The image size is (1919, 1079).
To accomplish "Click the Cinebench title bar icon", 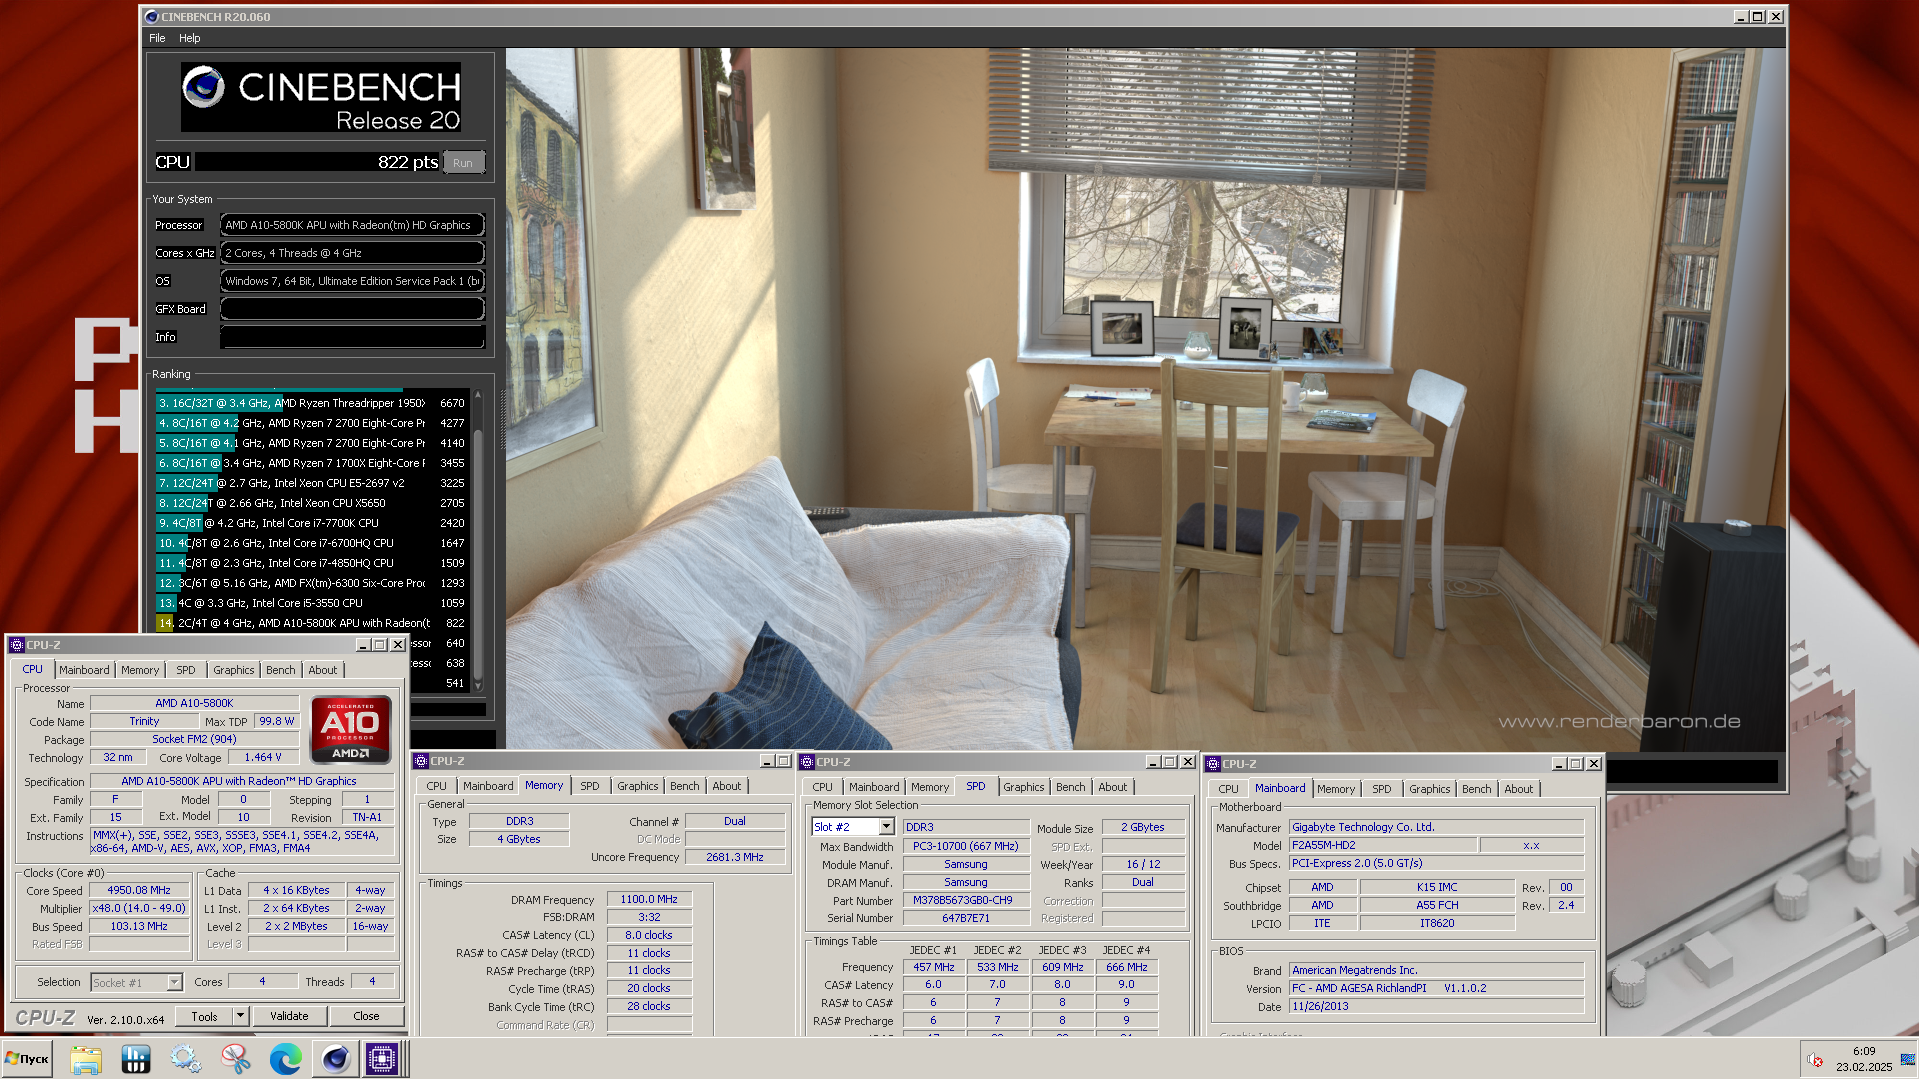I will pos(152,17).
